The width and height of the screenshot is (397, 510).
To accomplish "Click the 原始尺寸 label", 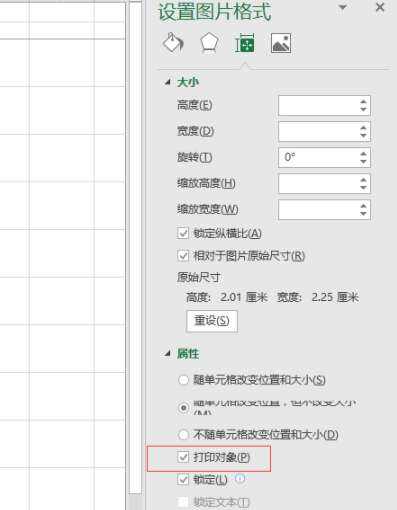I will tap(198, 277).
